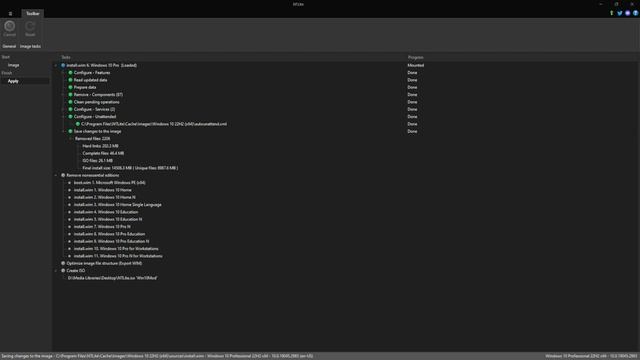Click gray icon beside Create ISO
Viewport: 640px width, 360px height.
(x=63, y=271)
